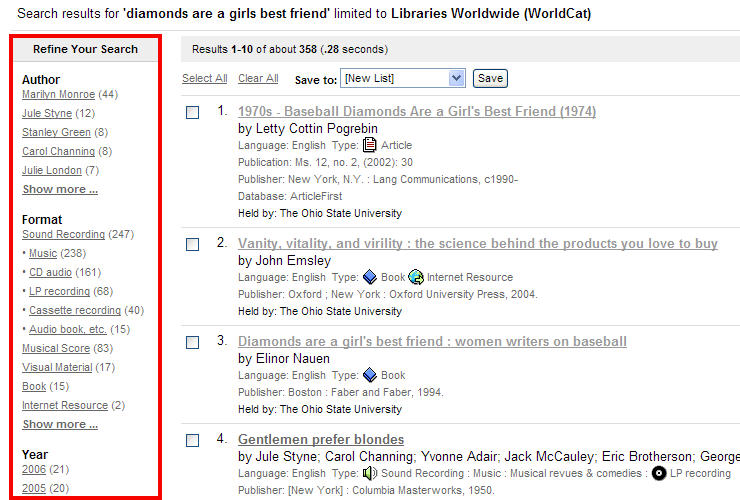Image resolution: width=740 pixels, height=500 pixels.
Task: Click the Article type icon in result 1
Action: 370,145
